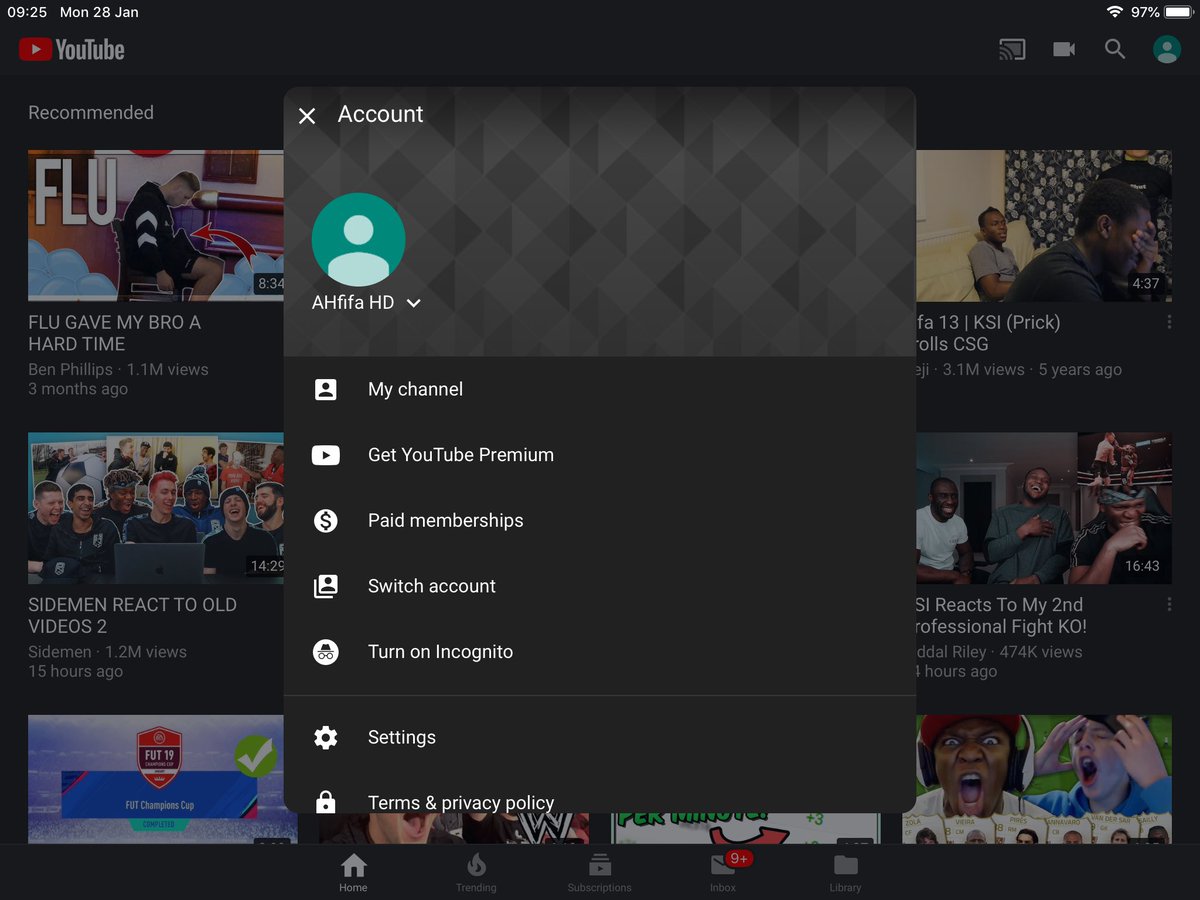Click the YouTube Premium play icon
This screenshot has width=1200, height=900.
point(326,455)
